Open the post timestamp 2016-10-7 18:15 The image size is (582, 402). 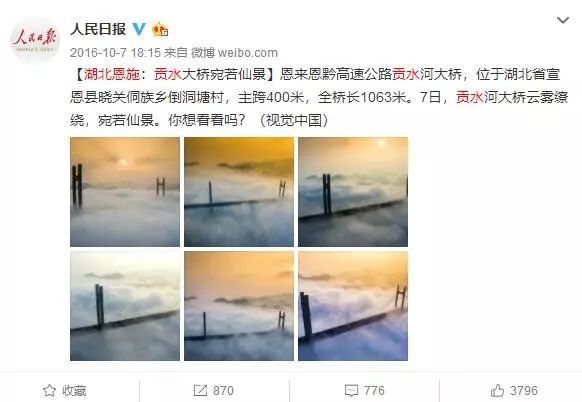click(115, 53)
